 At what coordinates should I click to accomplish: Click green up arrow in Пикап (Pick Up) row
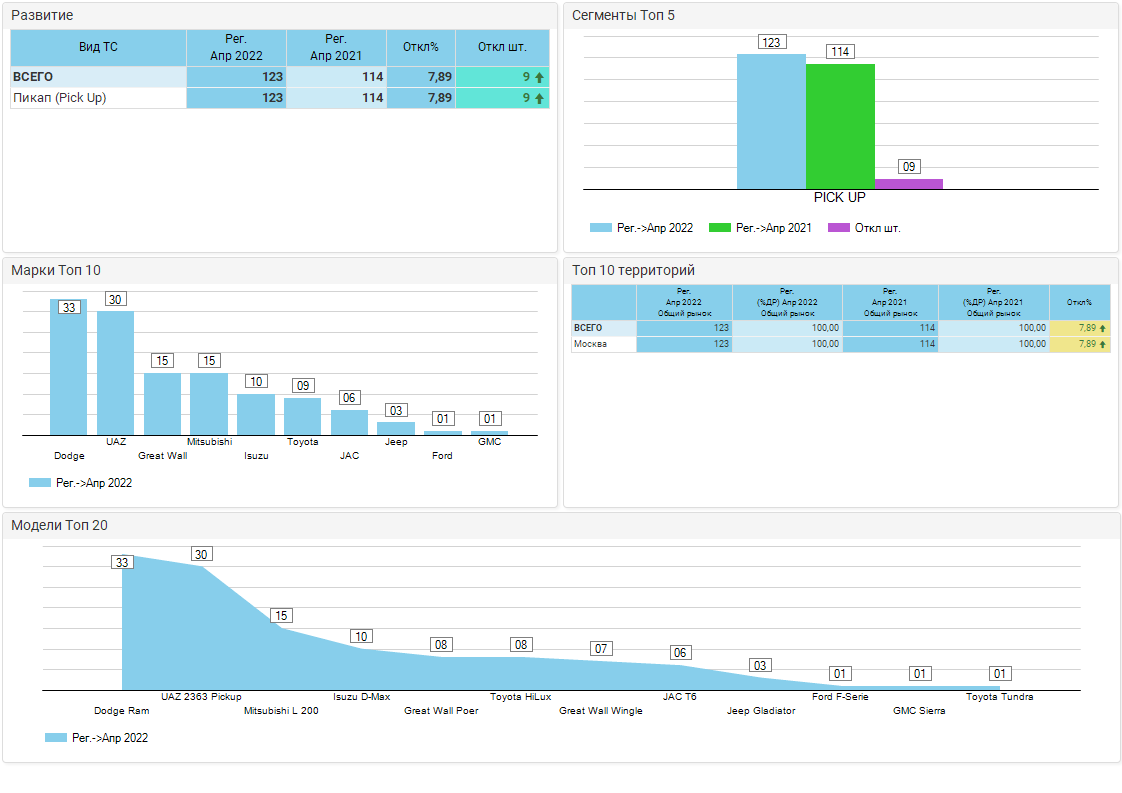tap(540, 98)
